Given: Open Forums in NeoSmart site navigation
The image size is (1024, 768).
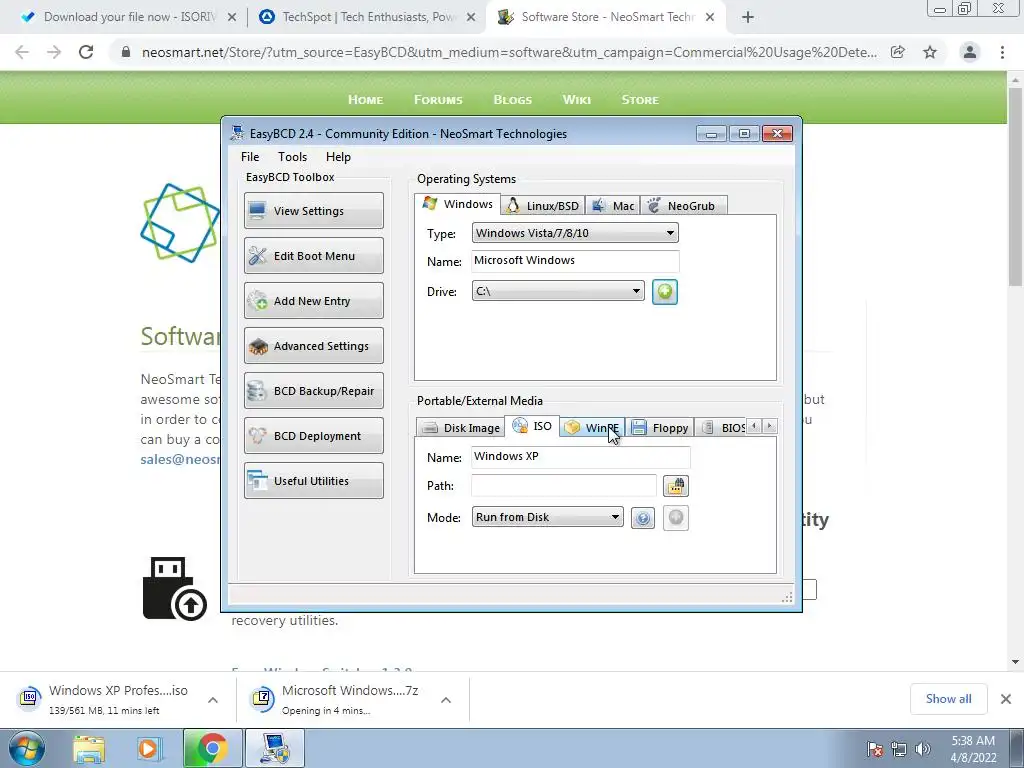Looking at the screenshot, I should point(438,100).
